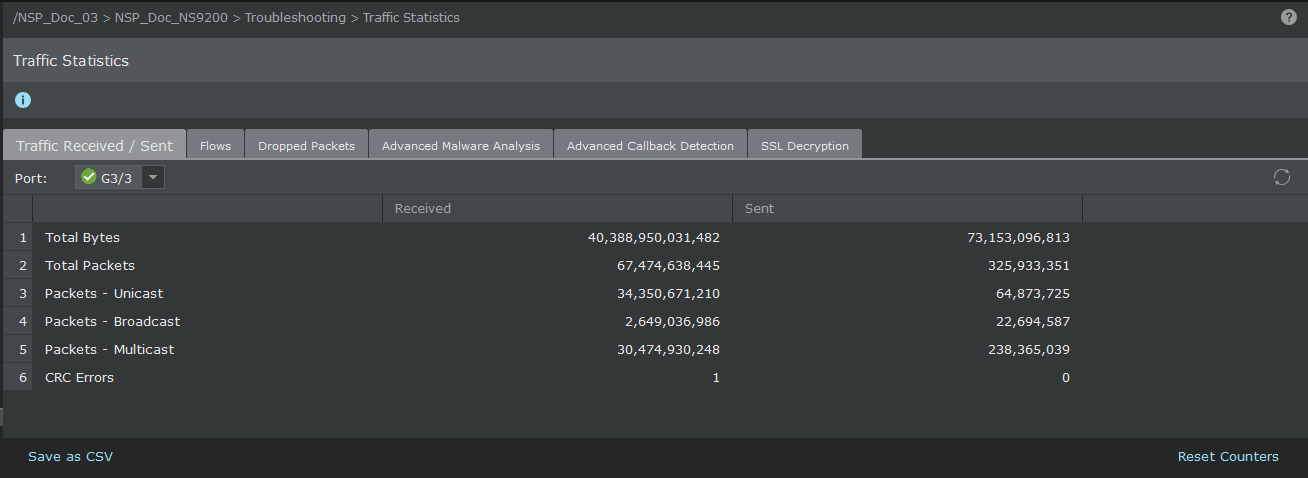Click the Received column header
This screenshot has width=1308, height=478.
(557, 209)
